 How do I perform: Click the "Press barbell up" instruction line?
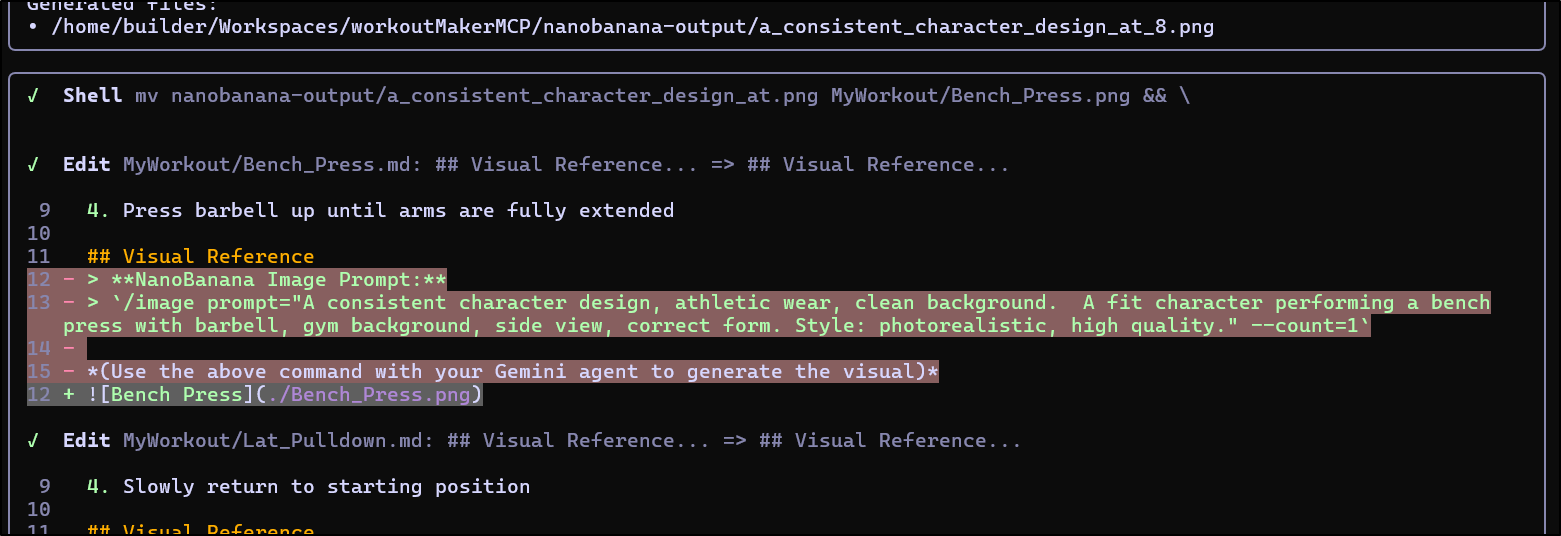pos(398,211)
